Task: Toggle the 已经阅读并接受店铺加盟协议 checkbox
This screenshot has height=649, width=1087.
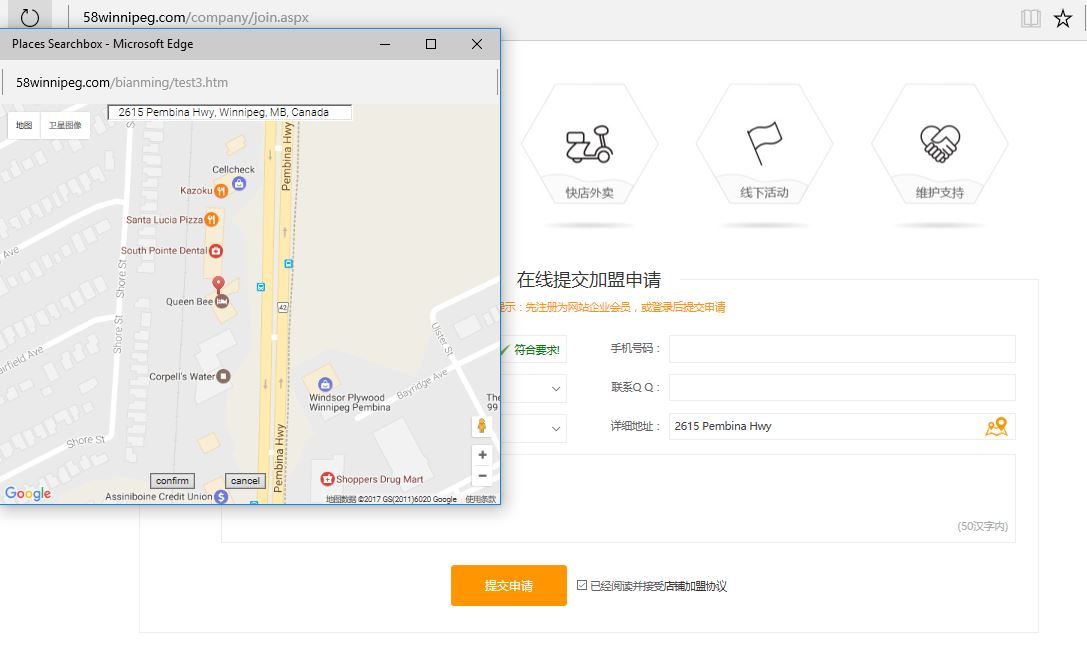Action: click(582, 585)
